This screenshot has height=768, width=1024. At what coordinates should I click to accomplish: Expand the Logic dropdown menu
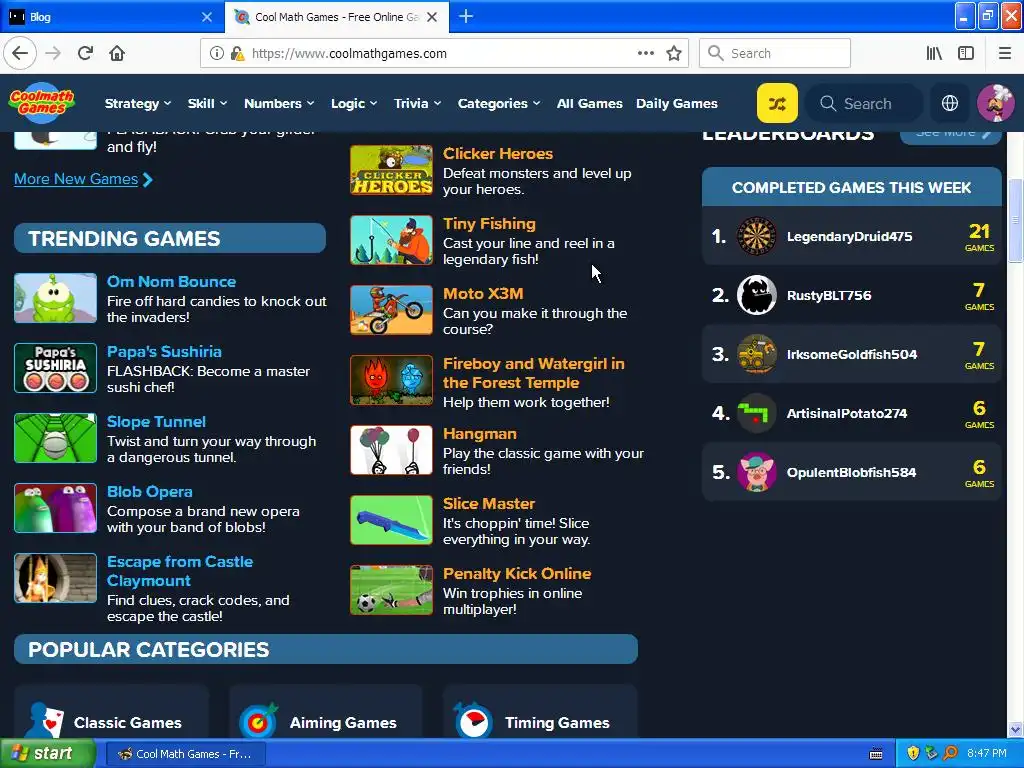tap(354, 103)
